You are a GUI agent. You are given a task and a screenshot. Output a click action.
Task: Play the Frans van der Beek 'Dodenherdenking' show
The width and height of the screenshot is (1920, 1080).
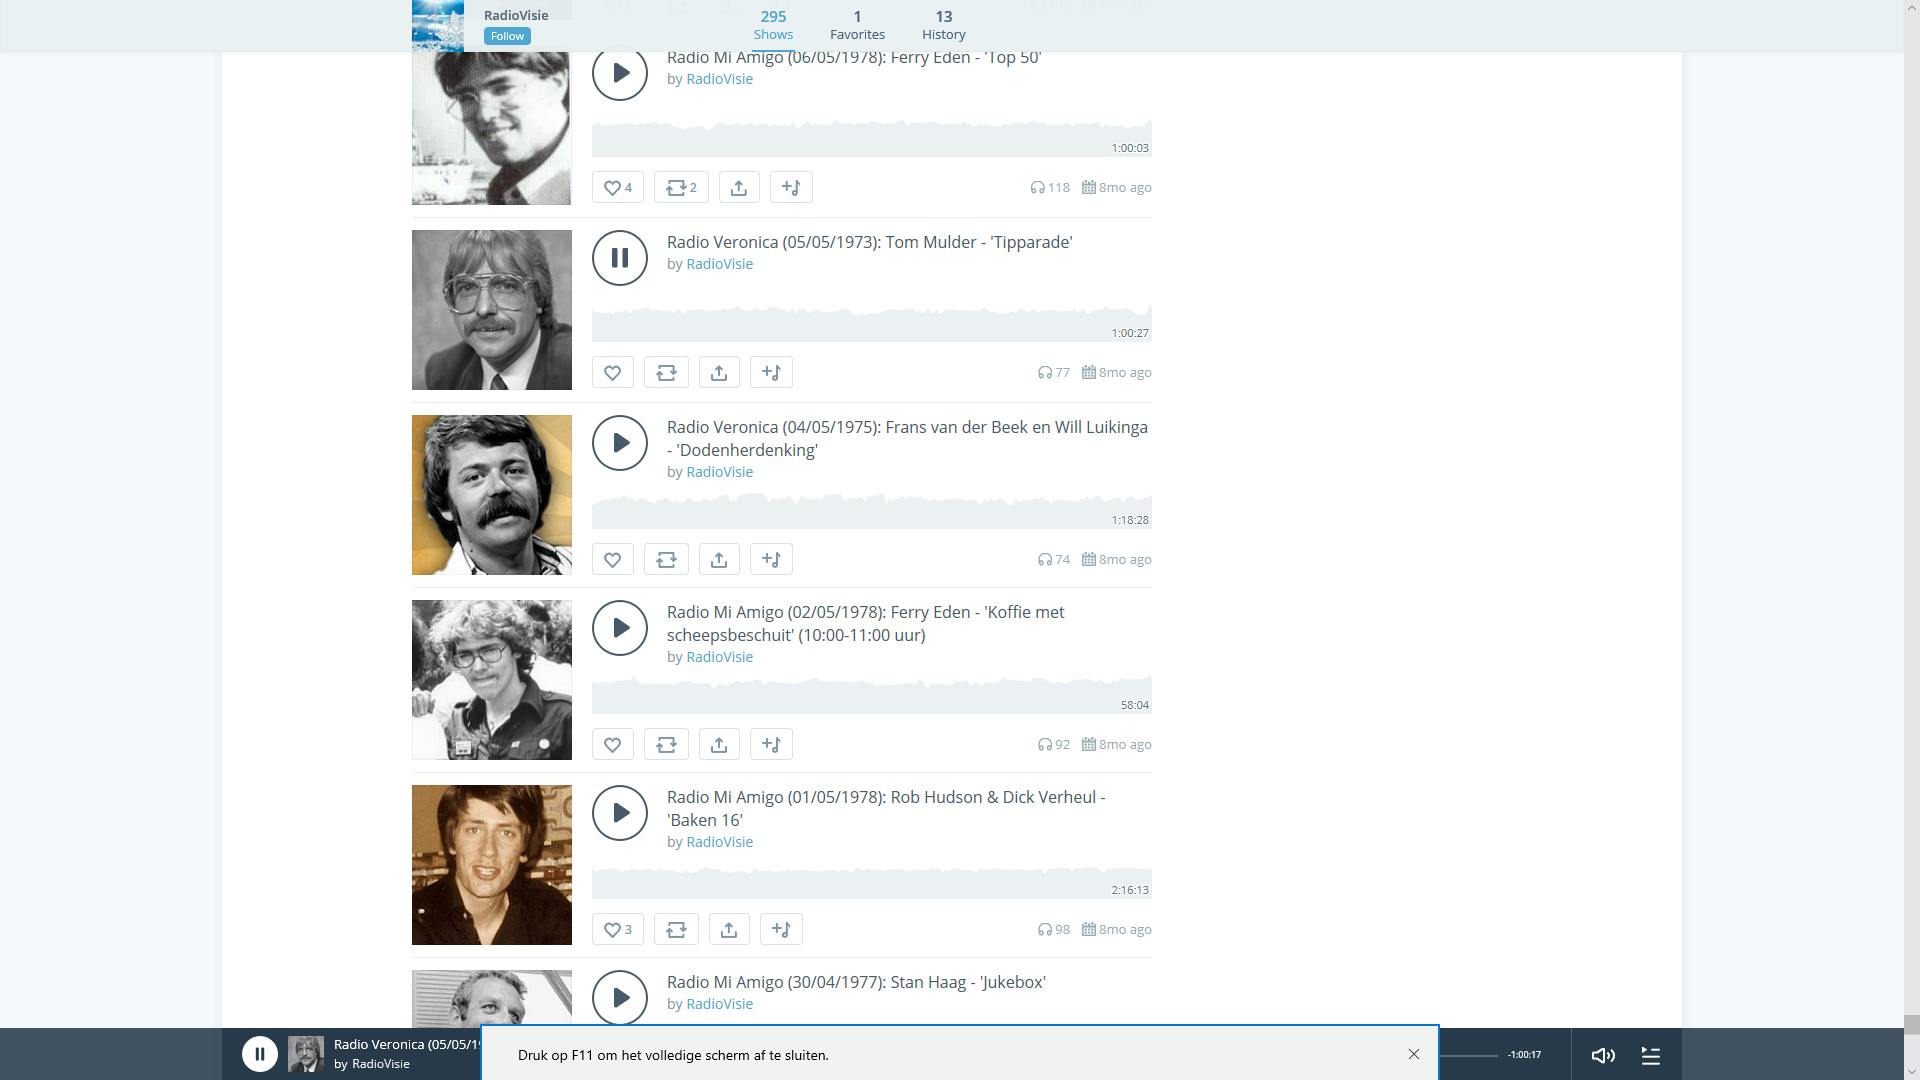619,443
